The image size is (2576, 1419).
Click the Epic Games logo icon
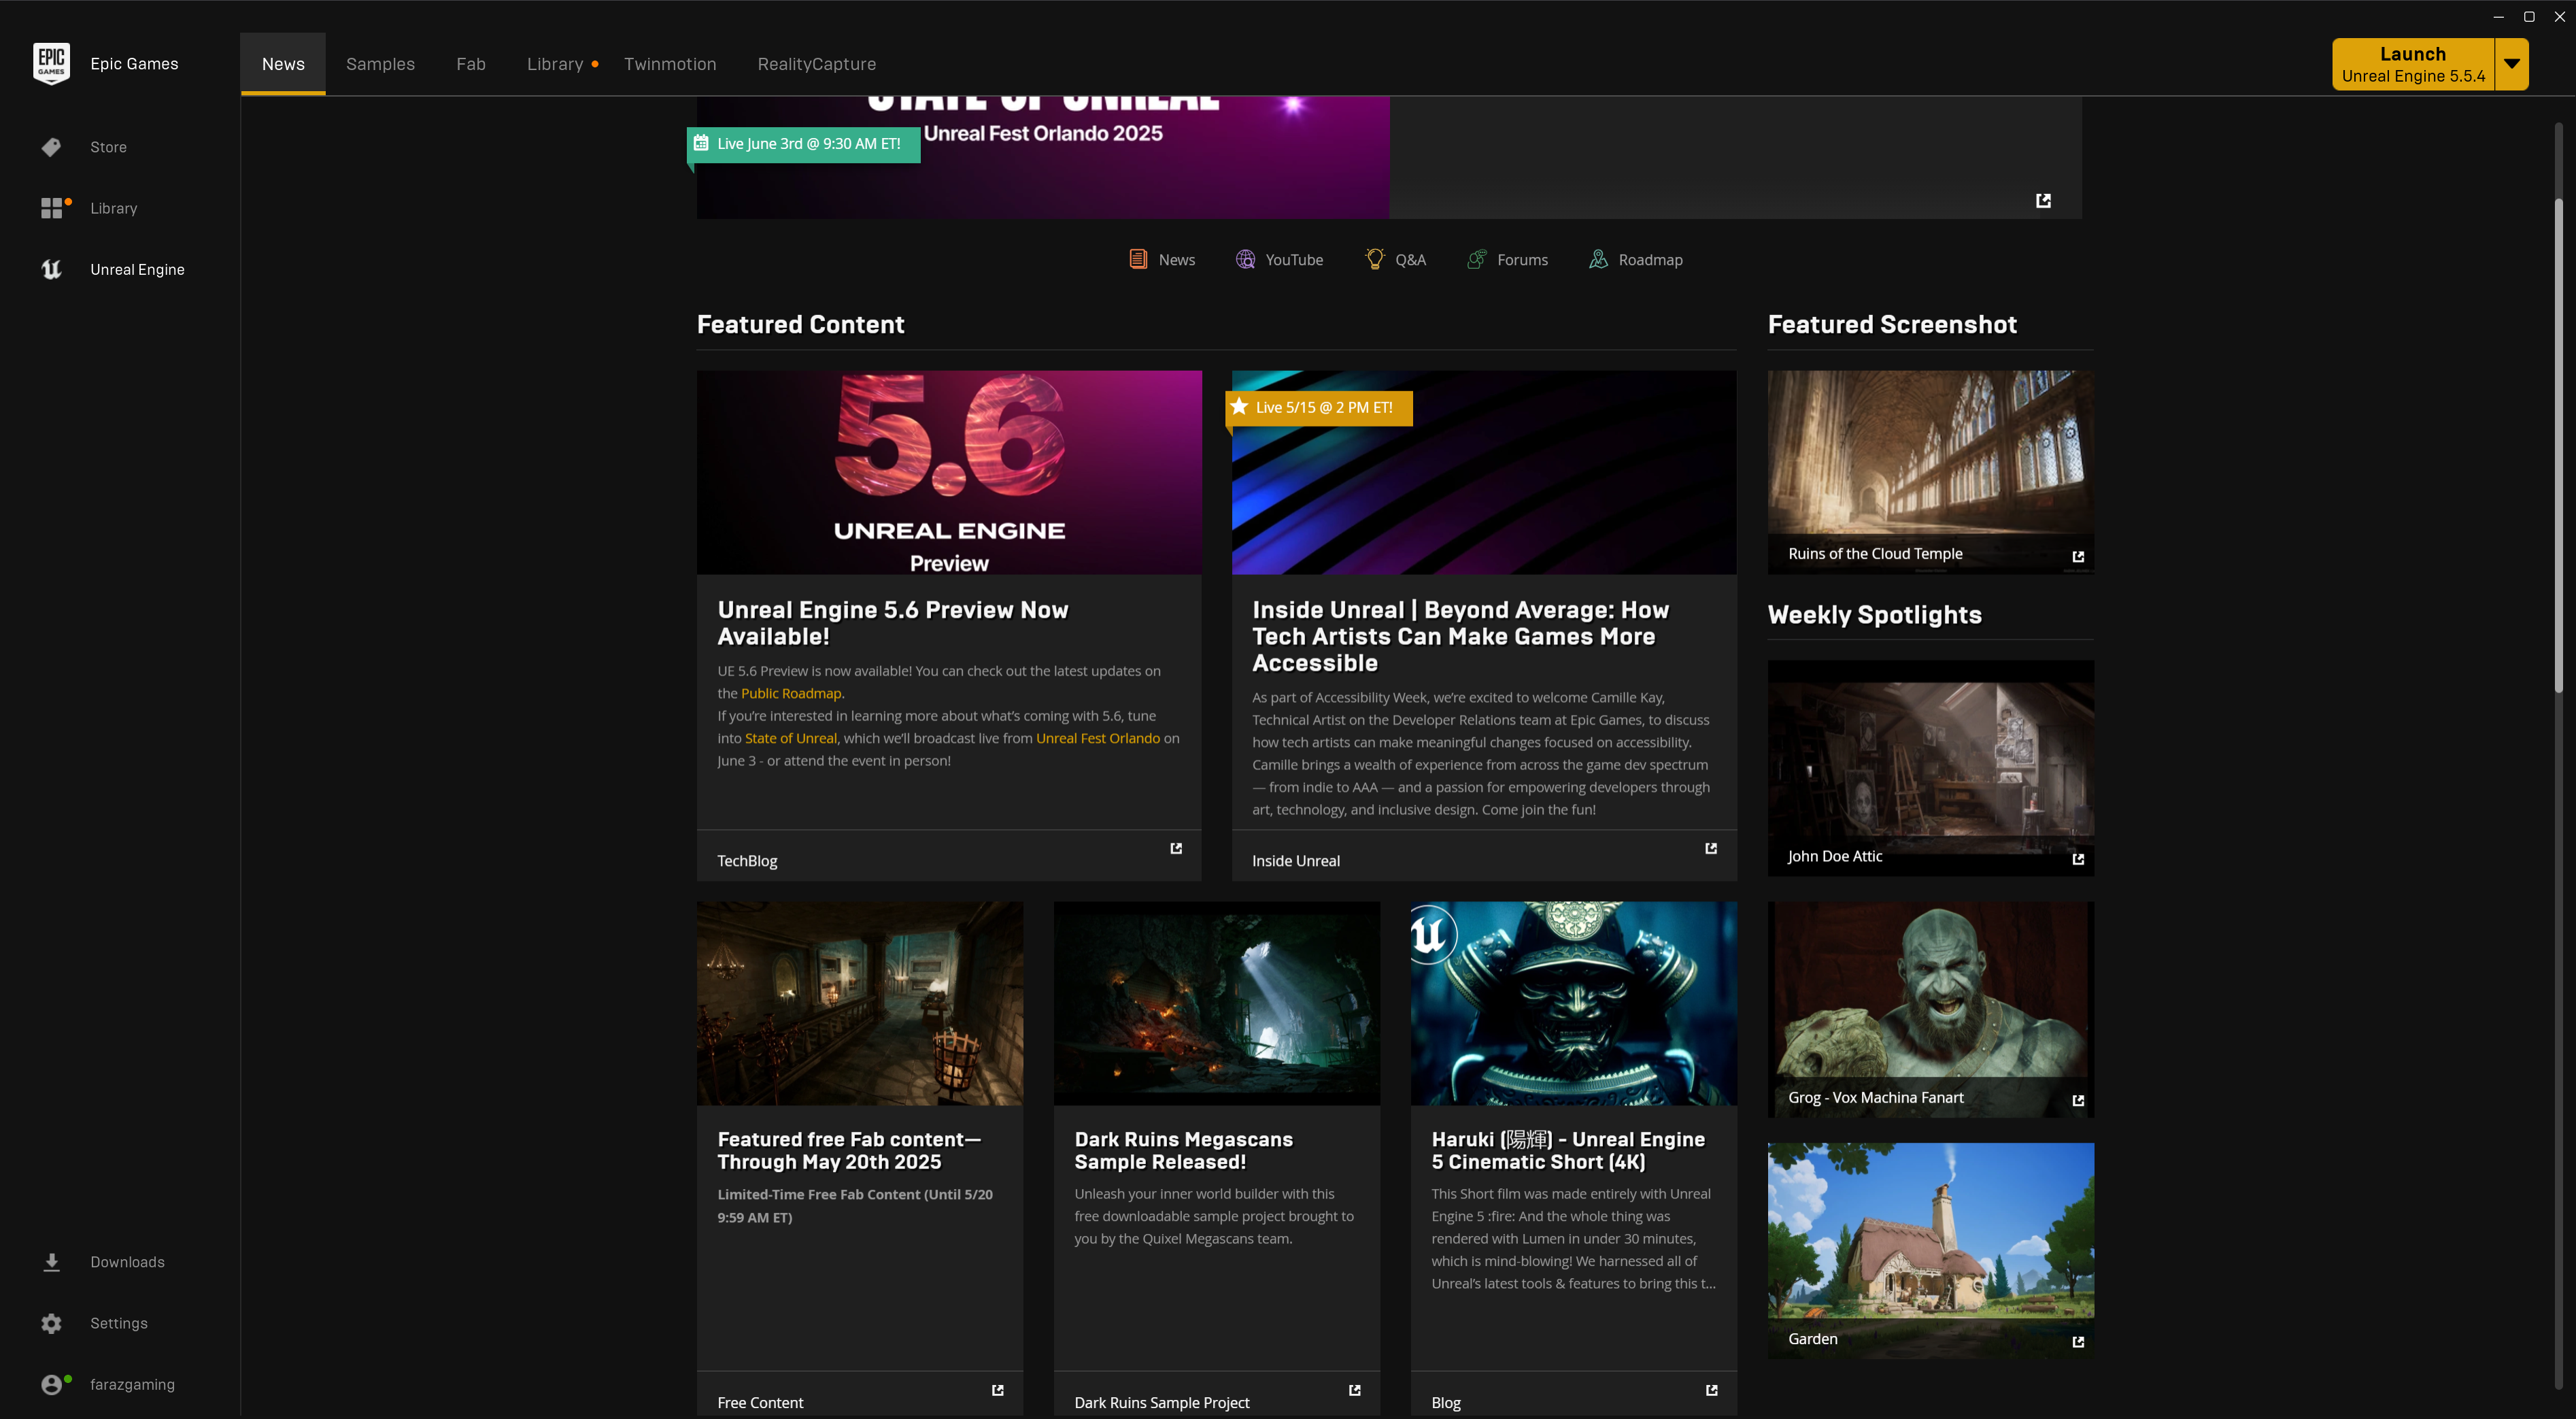pos(51,63)
